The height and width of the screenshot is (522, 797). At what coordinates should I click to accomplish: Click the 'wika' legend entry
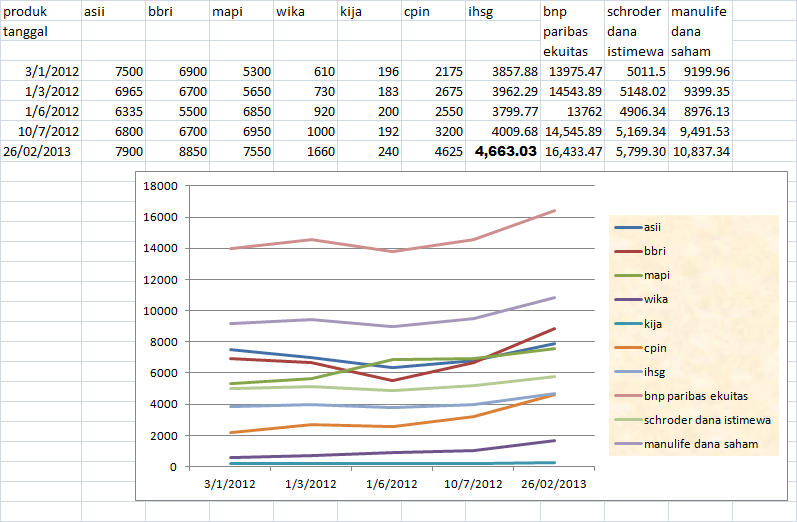tap(641, 299)
